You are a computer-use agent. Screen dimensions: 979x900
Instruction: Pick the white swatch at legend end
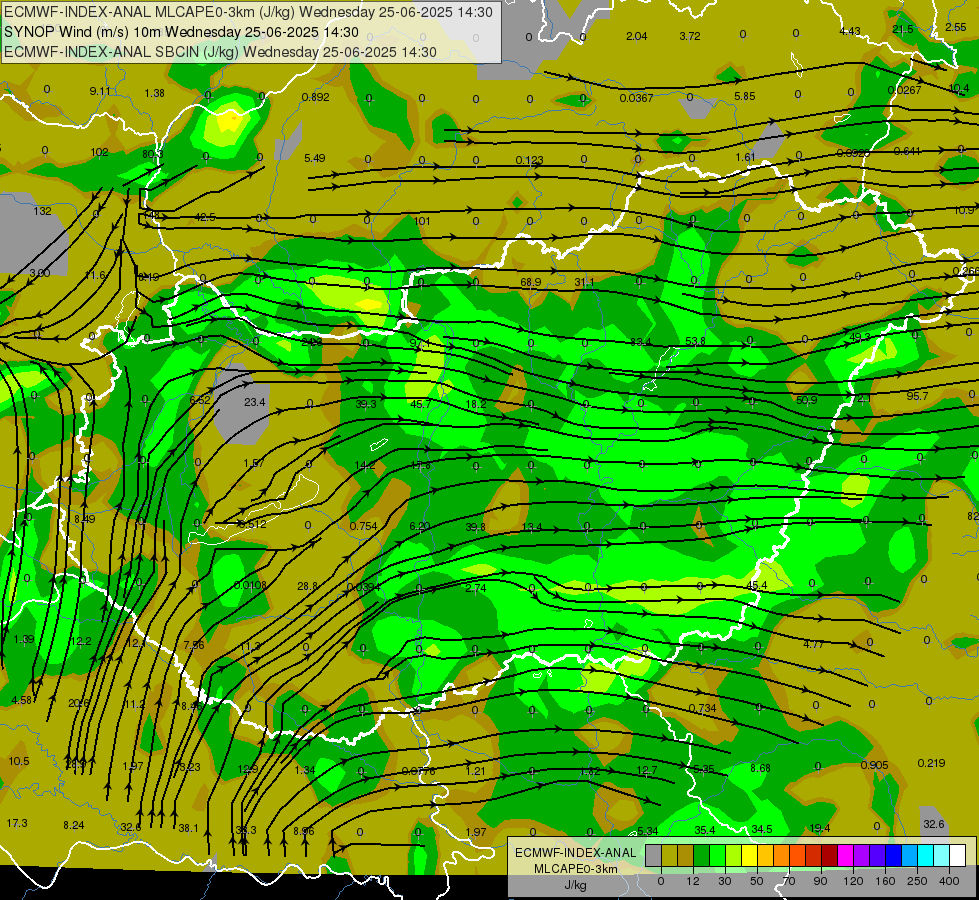coord(958,855)
